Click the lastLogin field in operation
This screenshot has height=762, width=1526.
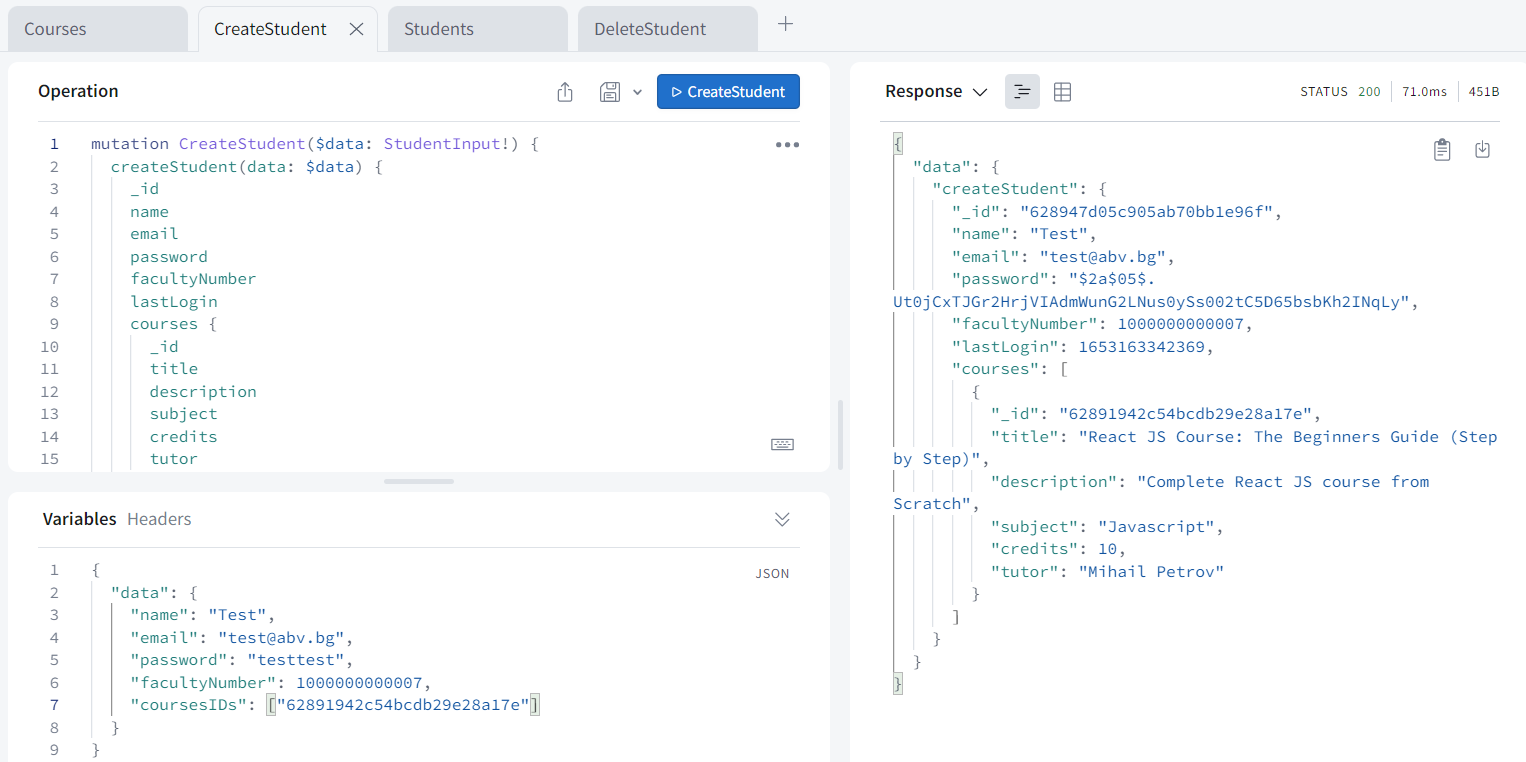(174, 301)
